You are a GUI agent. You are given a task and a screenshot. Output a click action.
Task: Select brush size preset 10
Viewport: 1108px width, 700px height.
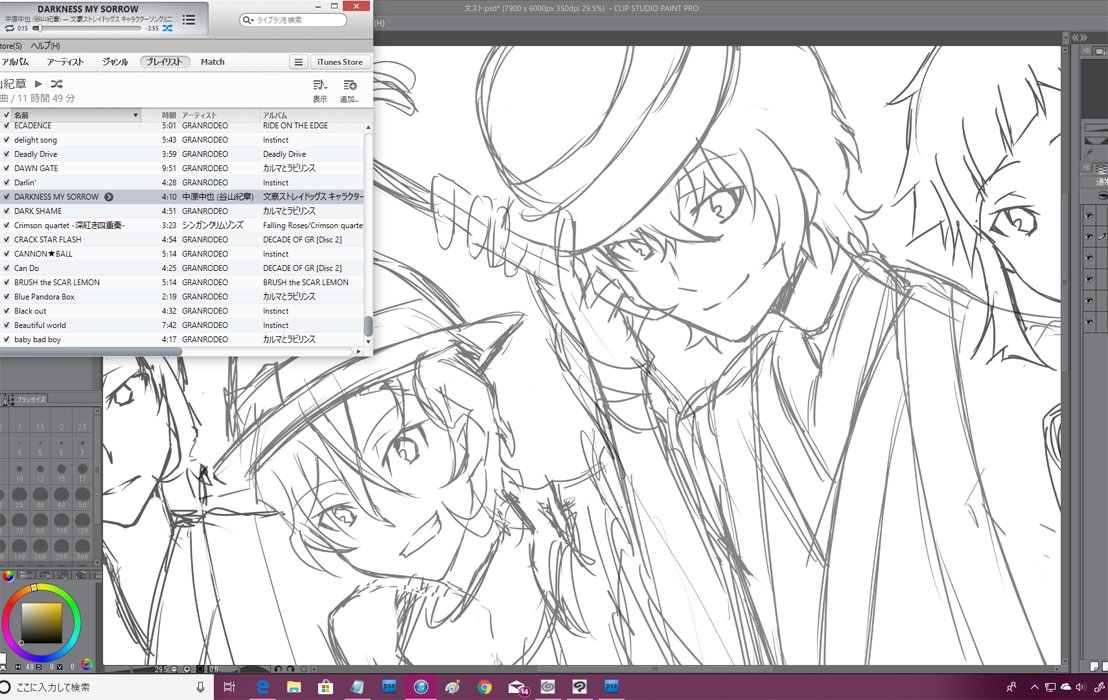pyautogui.click(x=19, y=470)
